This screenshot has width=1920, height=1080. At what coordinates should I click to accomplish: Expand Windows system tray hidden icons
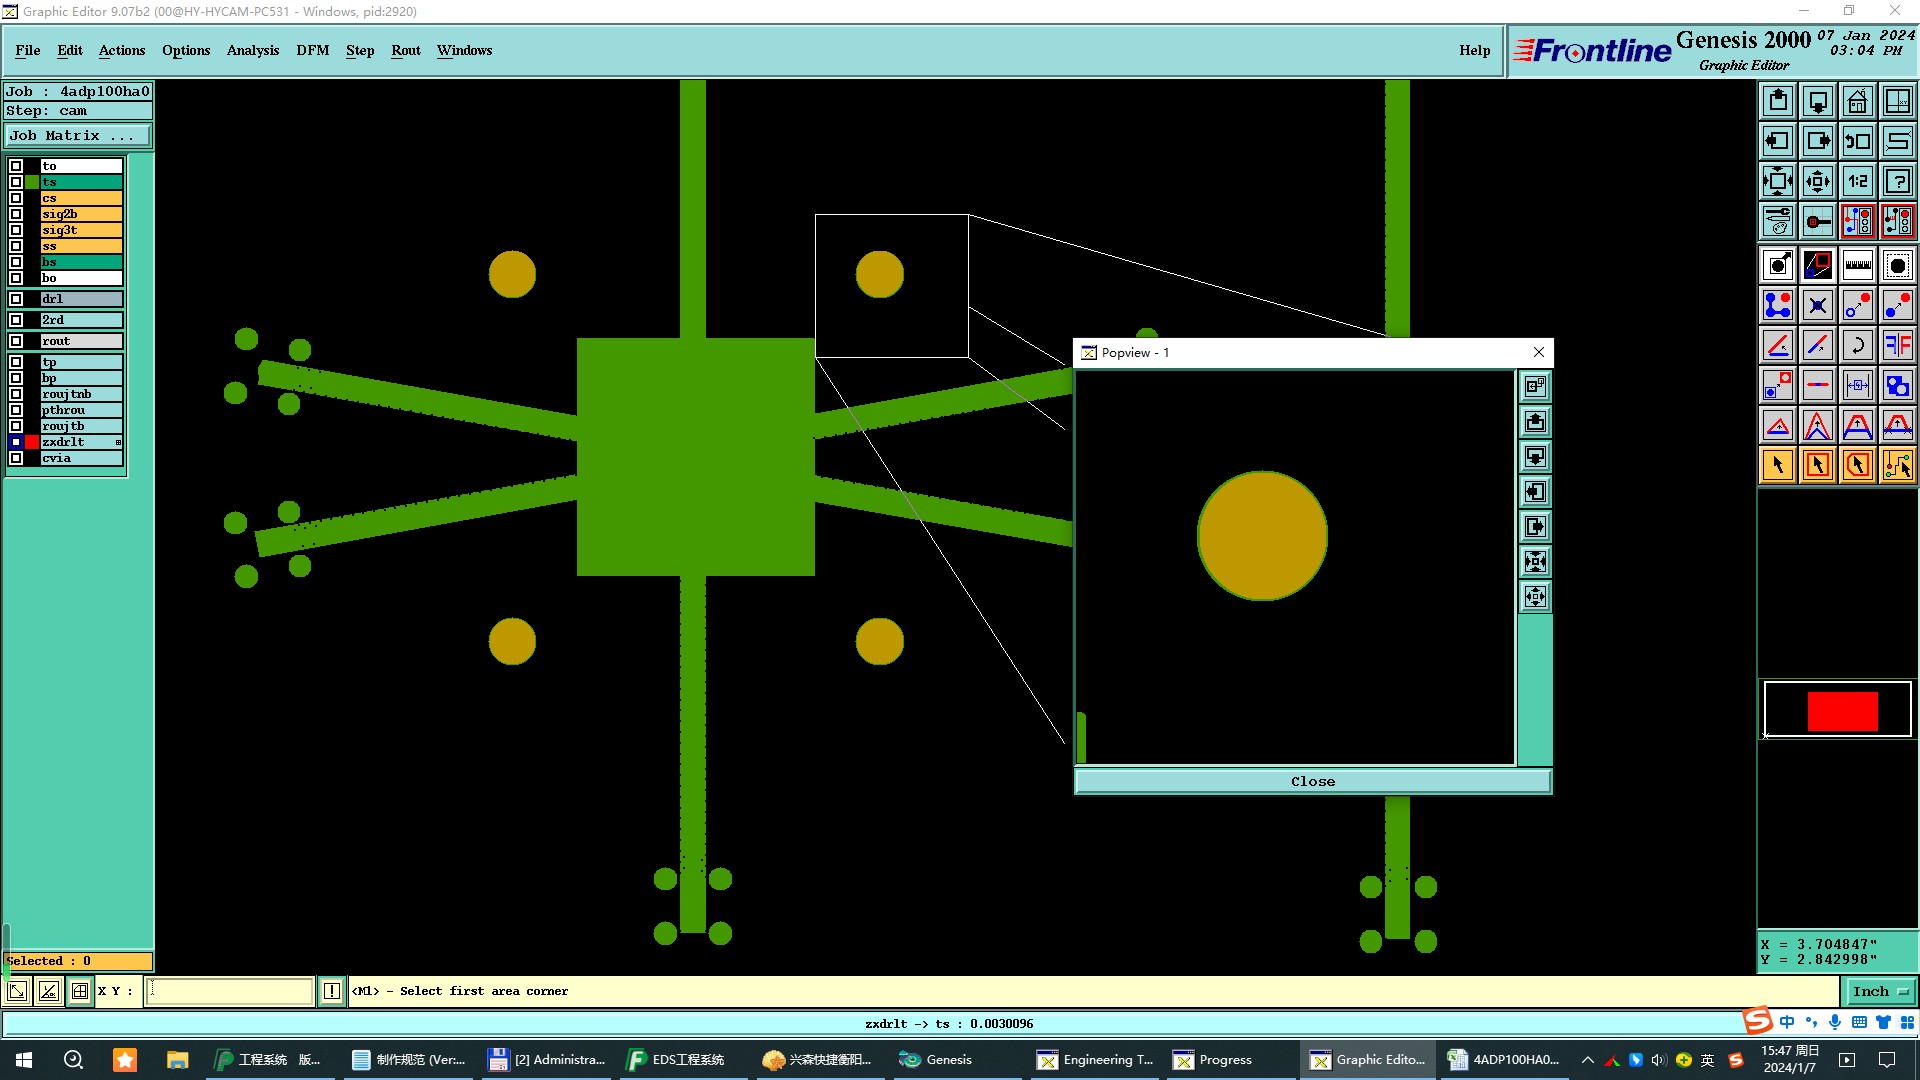(x=1587, y=1060)
